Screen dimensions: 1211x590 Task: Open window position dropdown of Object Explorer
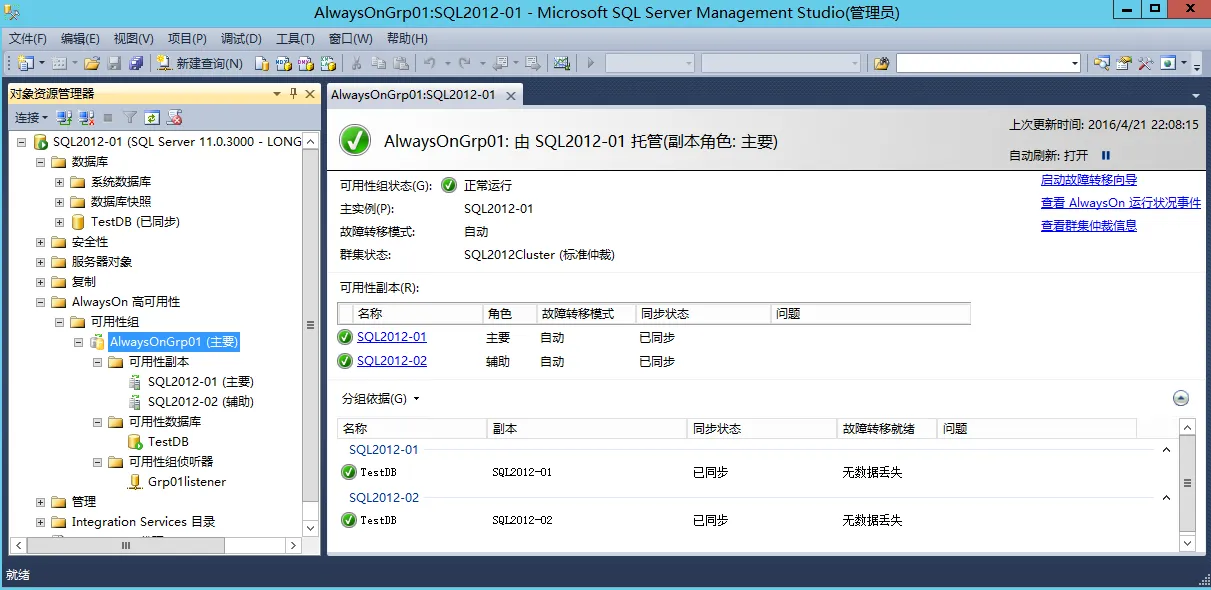click(x=277, y=93)
